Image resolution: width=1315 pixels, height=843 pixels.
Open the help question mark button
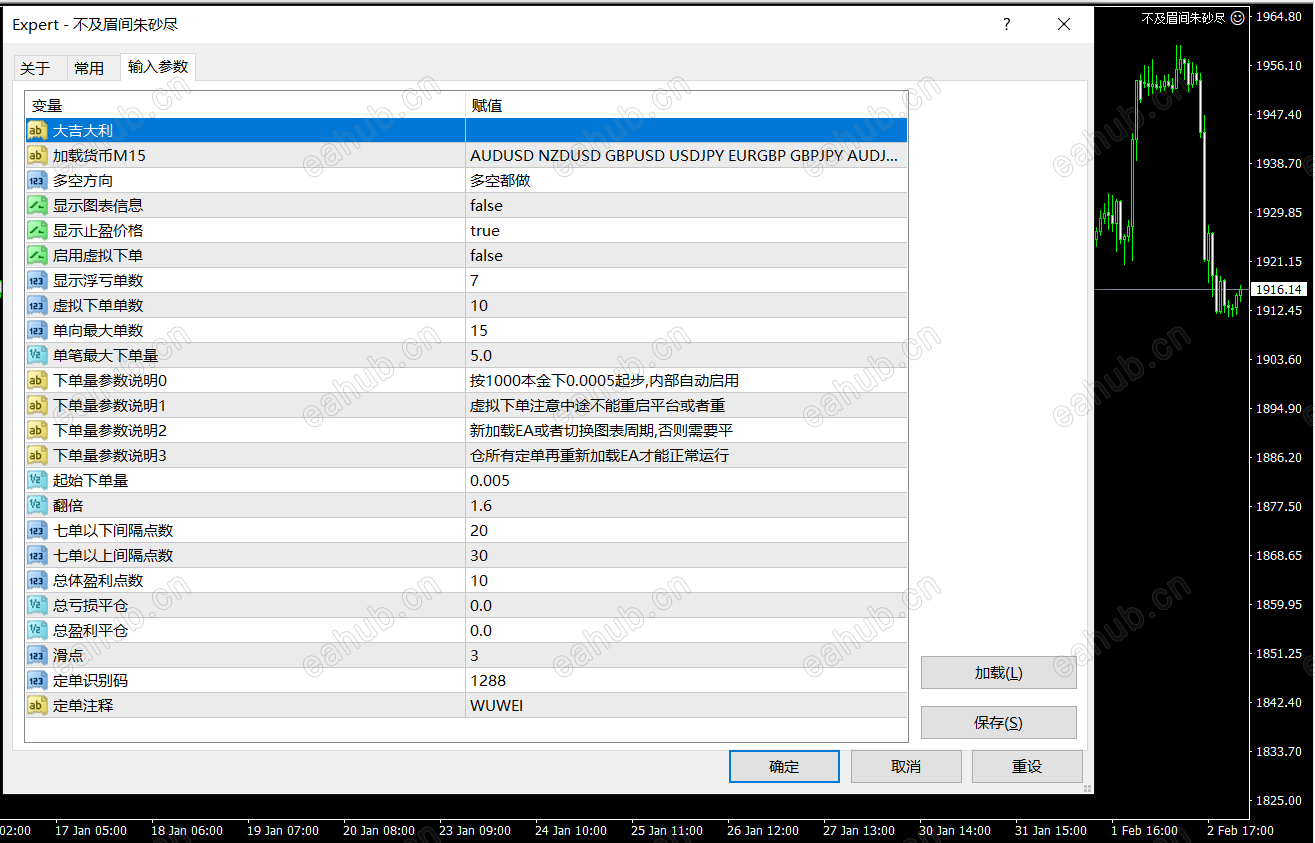[1007, 24]
